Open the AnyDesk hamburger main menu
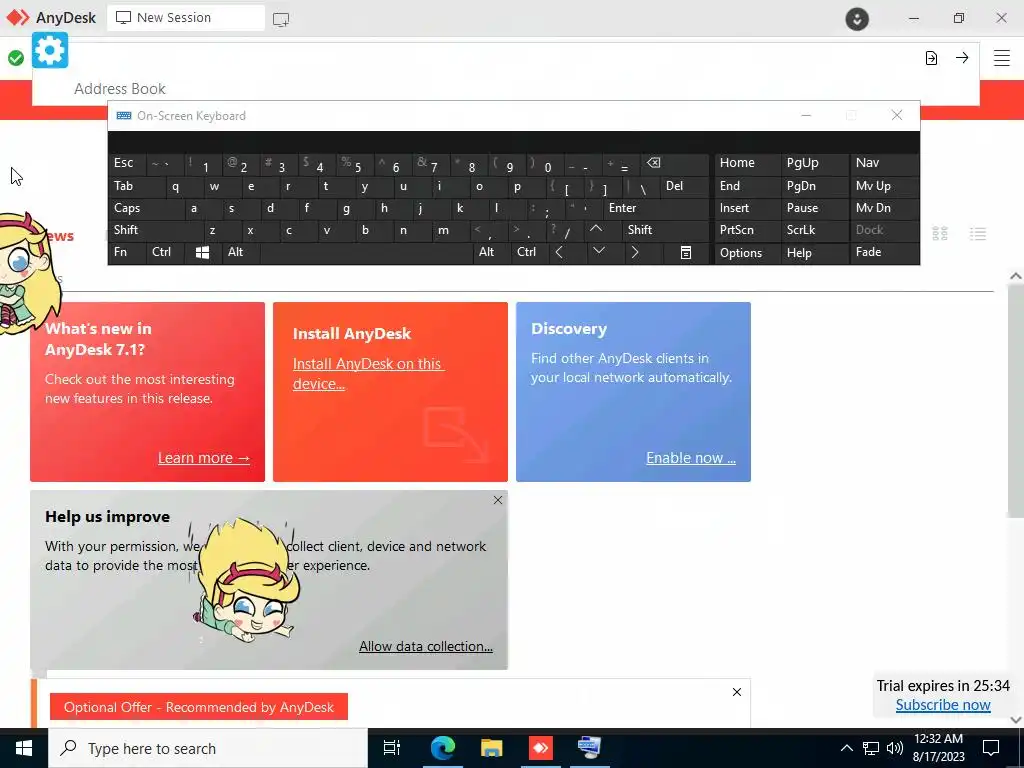 [1002, 58]
